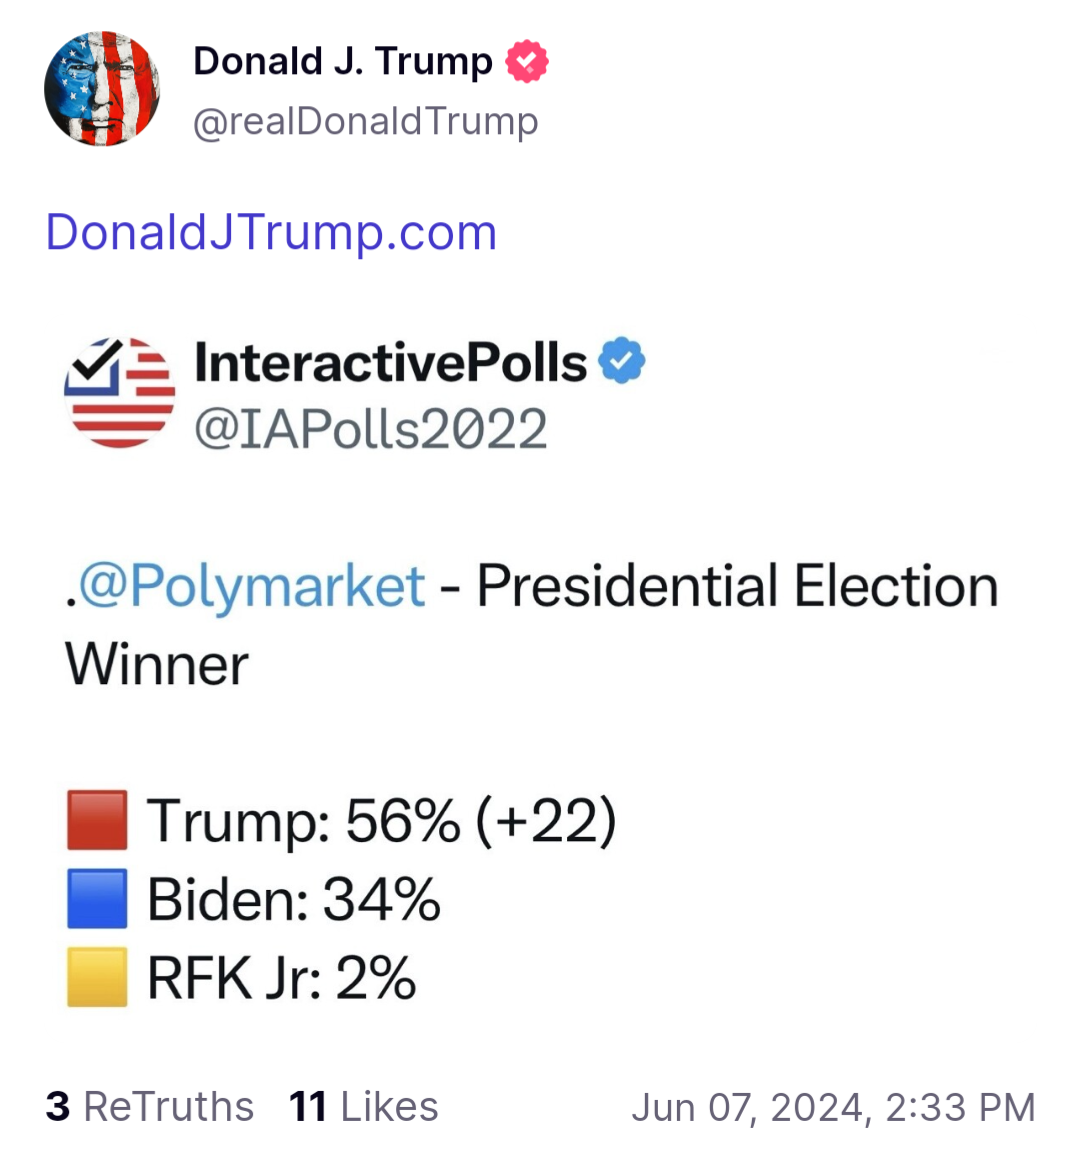Image resolution: width=1080 pixels, height=1169 pixels.
Task: Open Donald J. Trump's profile avatar
Action: tap(102, 88)
